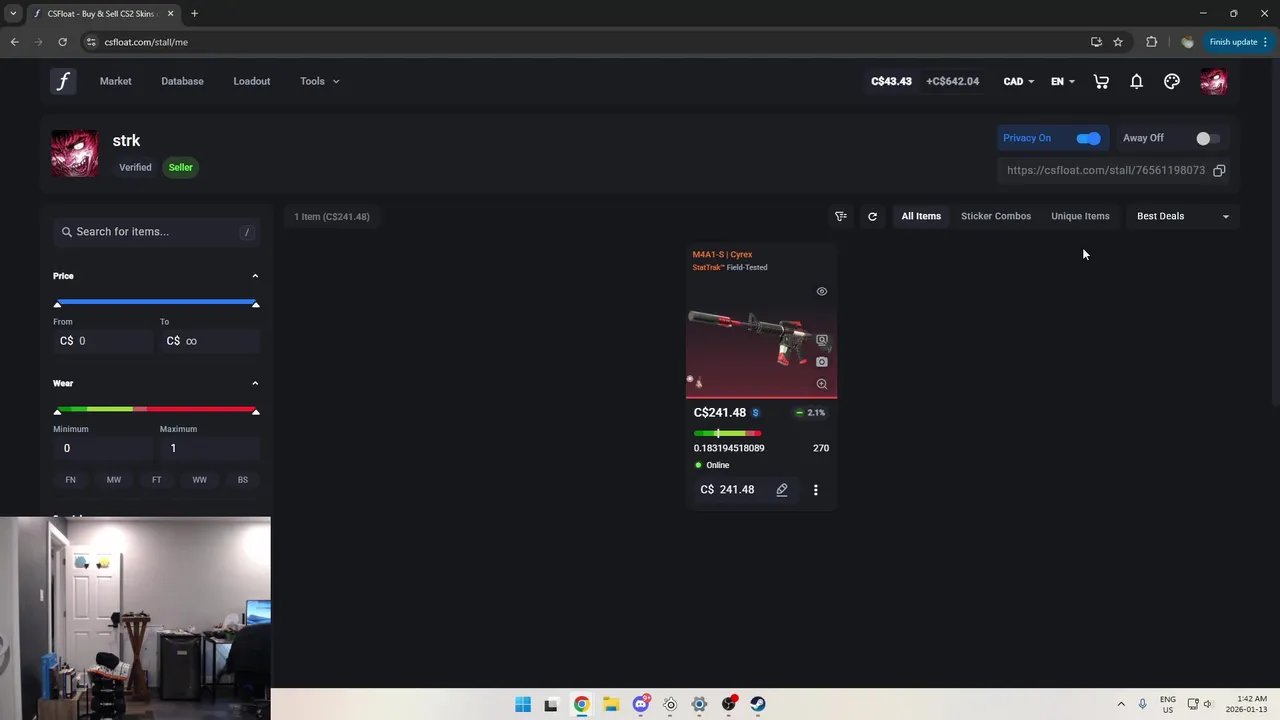This screenshot has width=1280, height=720.
Task: Go to the Market page
Action: pyautogui.click(x=115, y=81)
